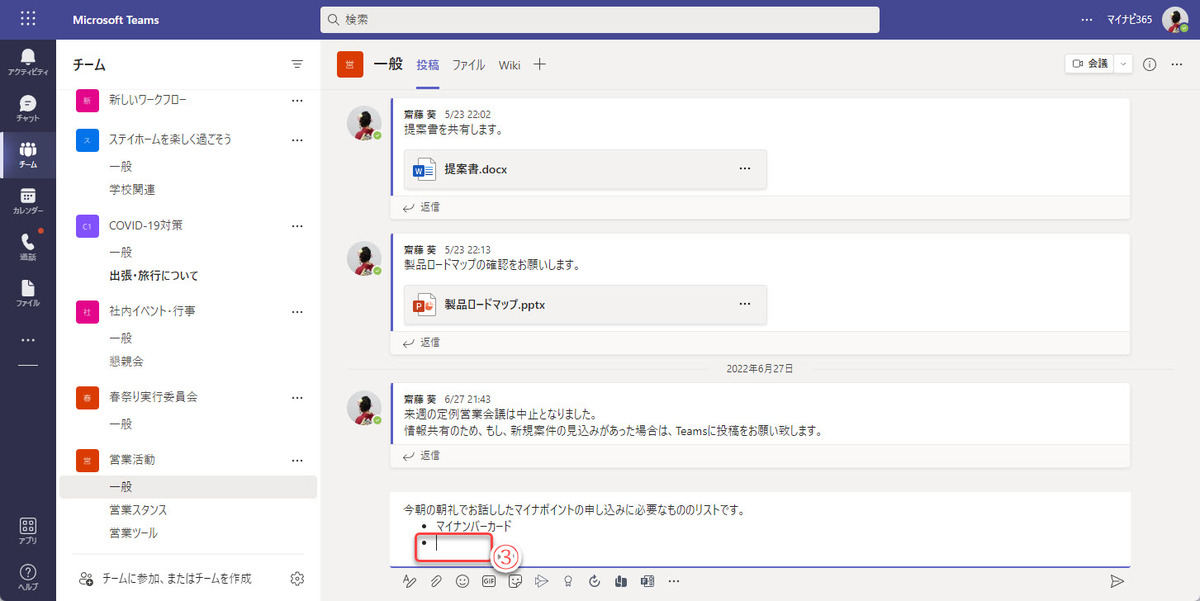The width and height of the screenshot is (1200, 601).
Task: Open Calendar in the left rail
Action: coord(28,201)
